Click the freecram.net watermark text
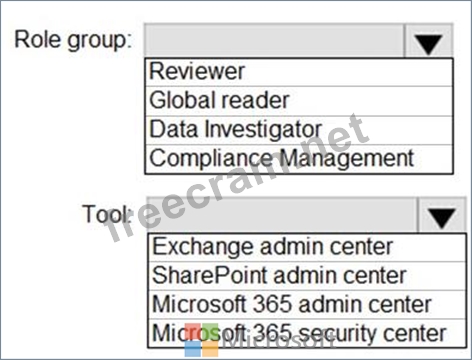This screenshot has width=472, height=360. 237,178
